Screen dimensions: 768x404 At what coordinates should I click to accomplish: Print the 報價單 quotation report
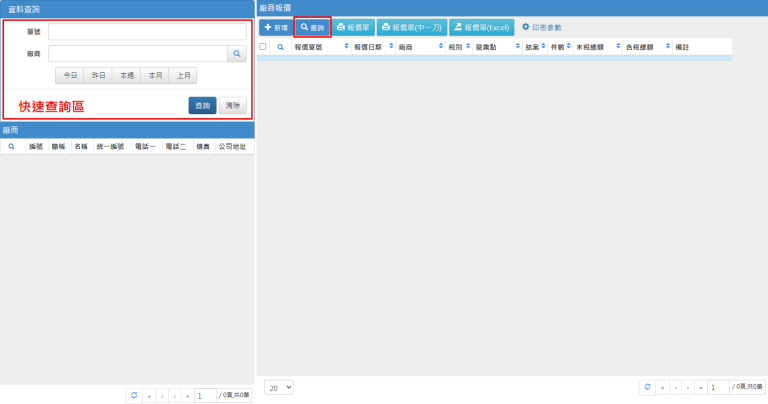point(353,28)
